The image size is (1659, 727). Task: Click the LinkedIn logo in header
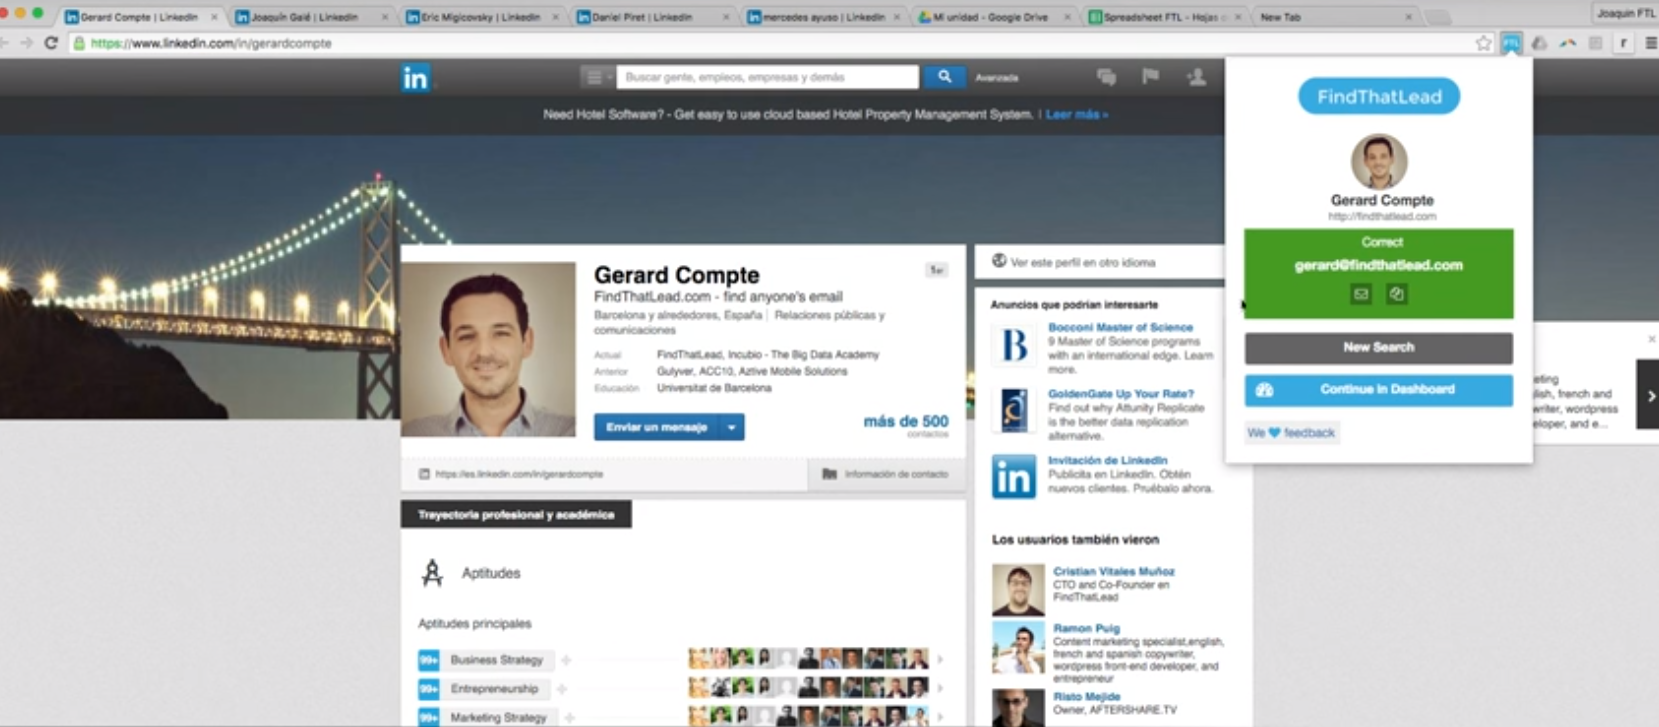point(415,77)
